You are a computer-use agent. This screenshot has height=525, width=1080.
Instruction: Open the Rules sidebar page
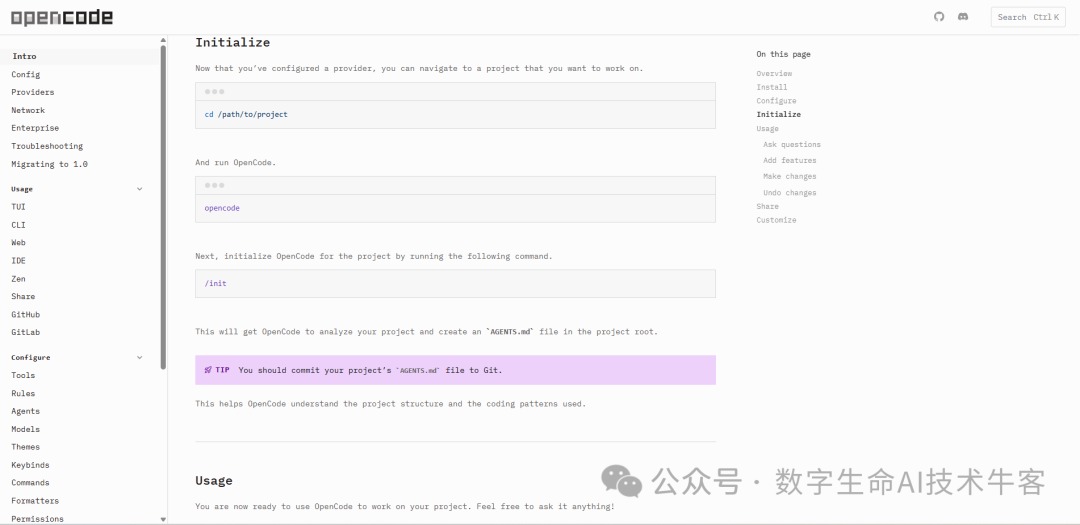(23, 393)
